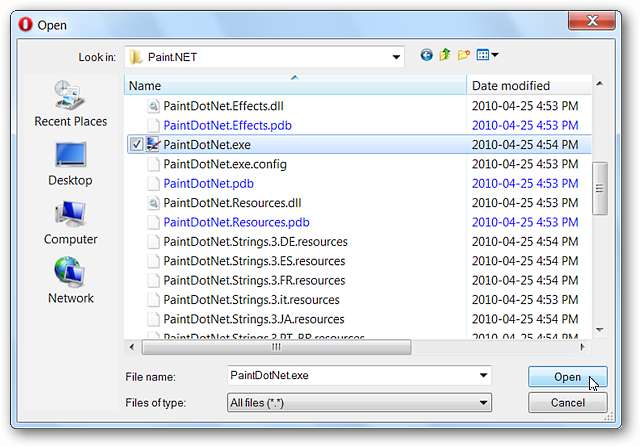Click vertical scrollbar down arrow

click(599, 329)
